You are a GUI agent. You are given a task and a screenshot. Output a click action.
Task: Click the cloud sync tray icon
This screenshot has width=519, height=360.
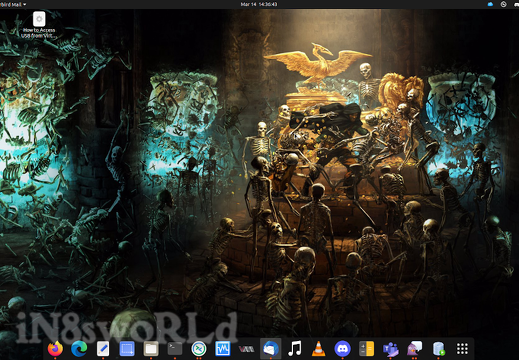point(490,4)
